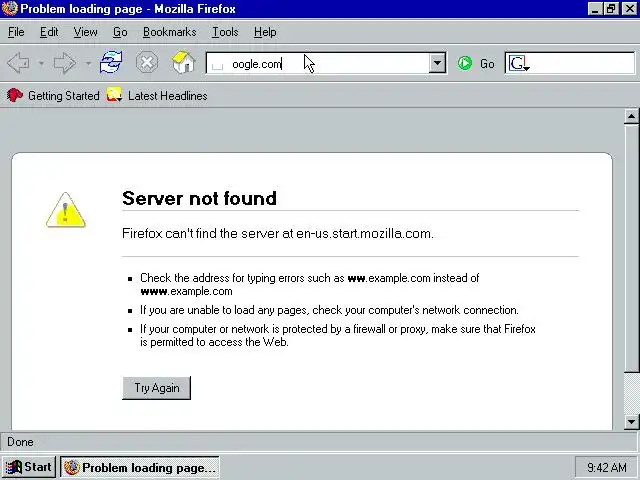This screenshot has height=480, width=640.
Task: Open the Go menu
Action: (x=120, y=32)
